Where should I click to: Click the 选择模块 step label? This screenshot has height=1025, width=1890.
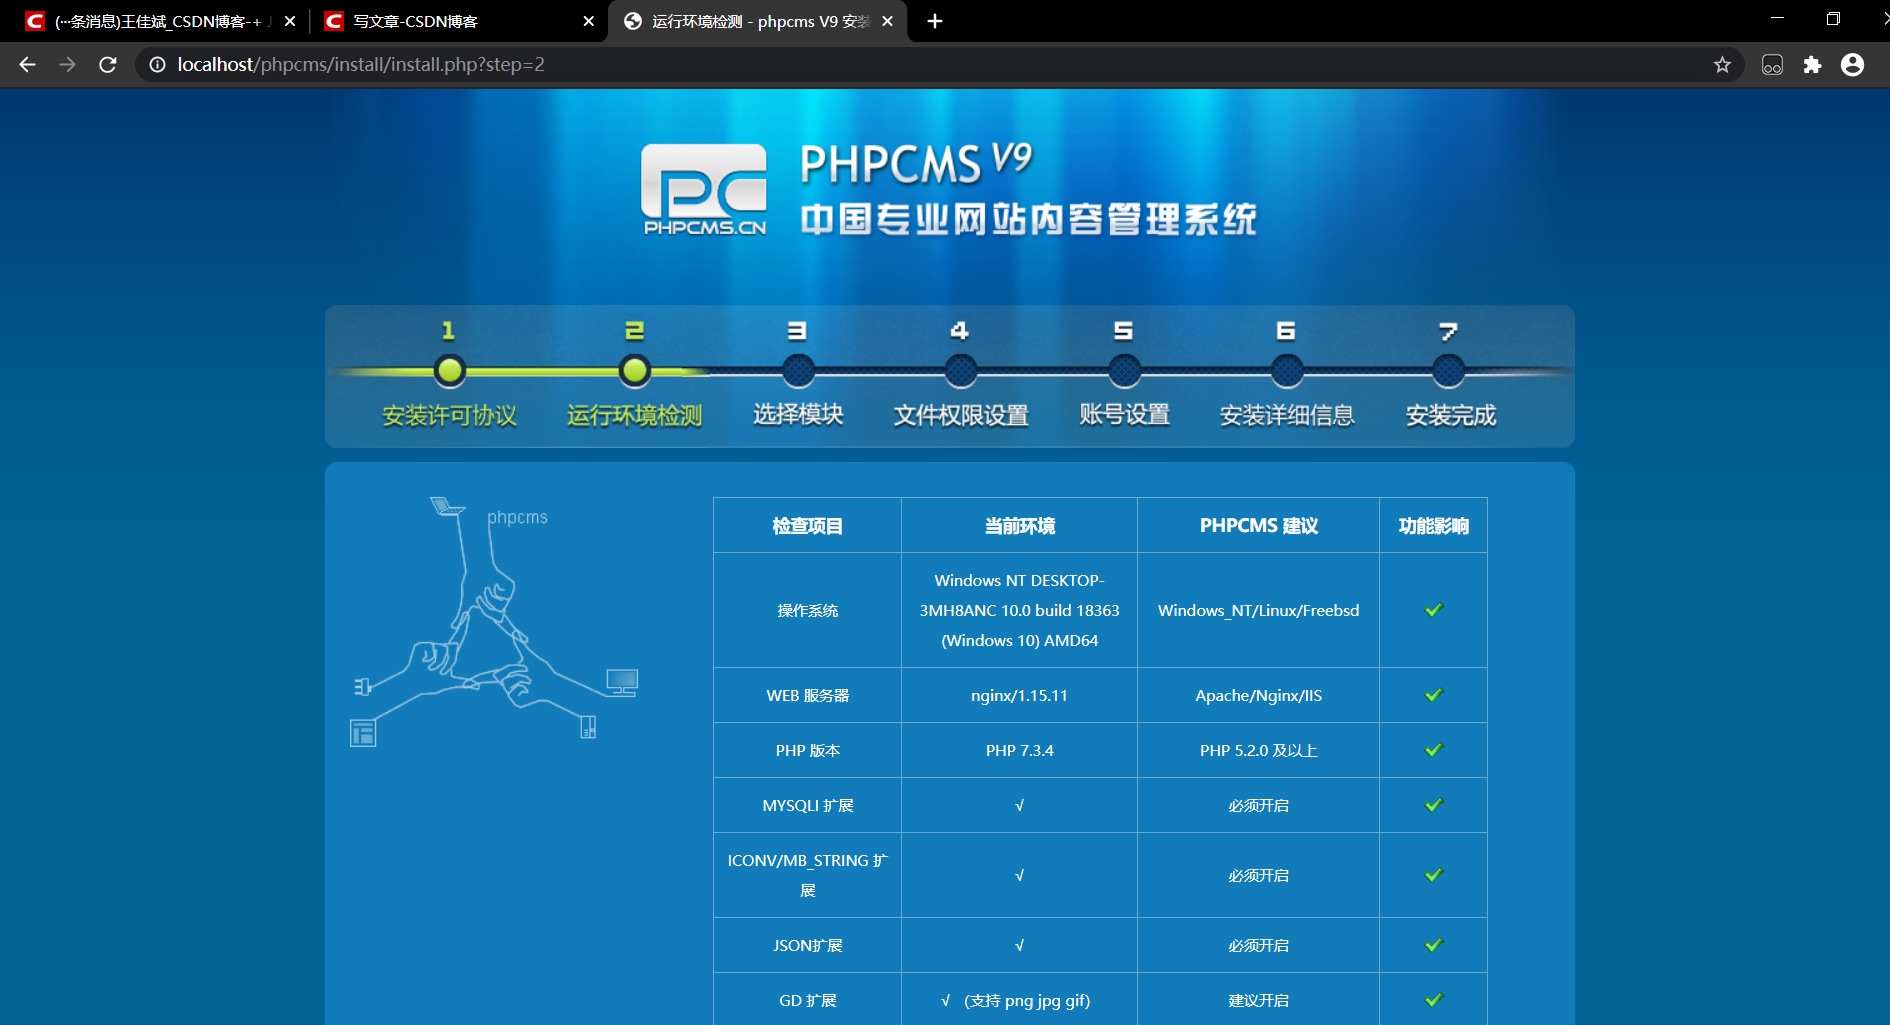pyautogui.click(x=798, y=415)
